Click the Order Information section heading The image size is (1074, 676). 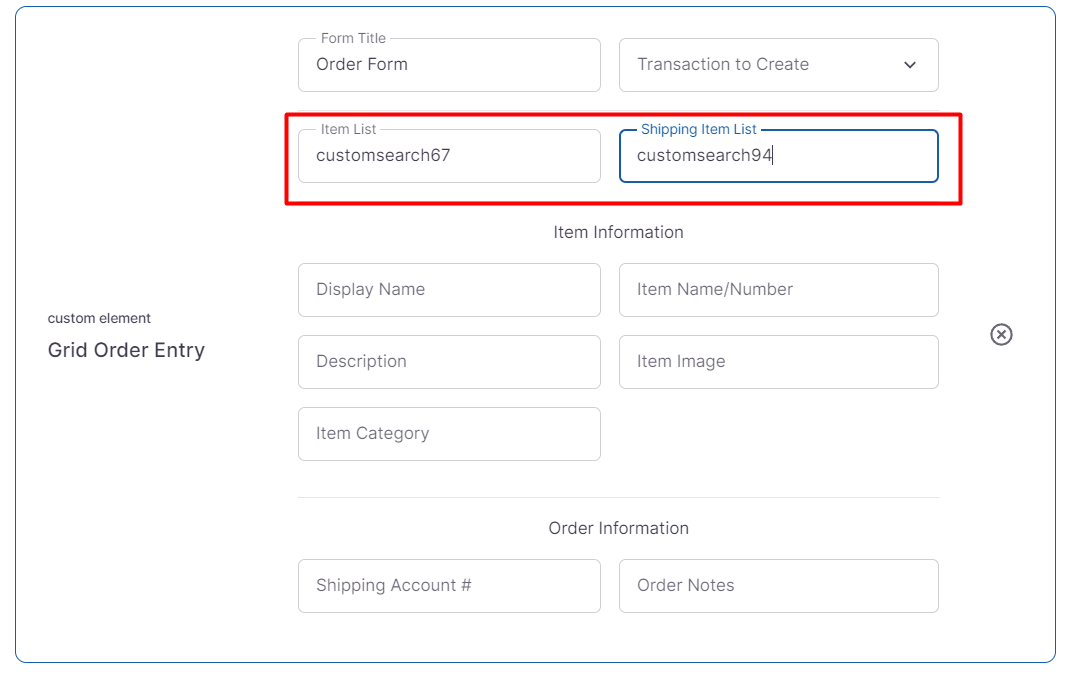618,528
